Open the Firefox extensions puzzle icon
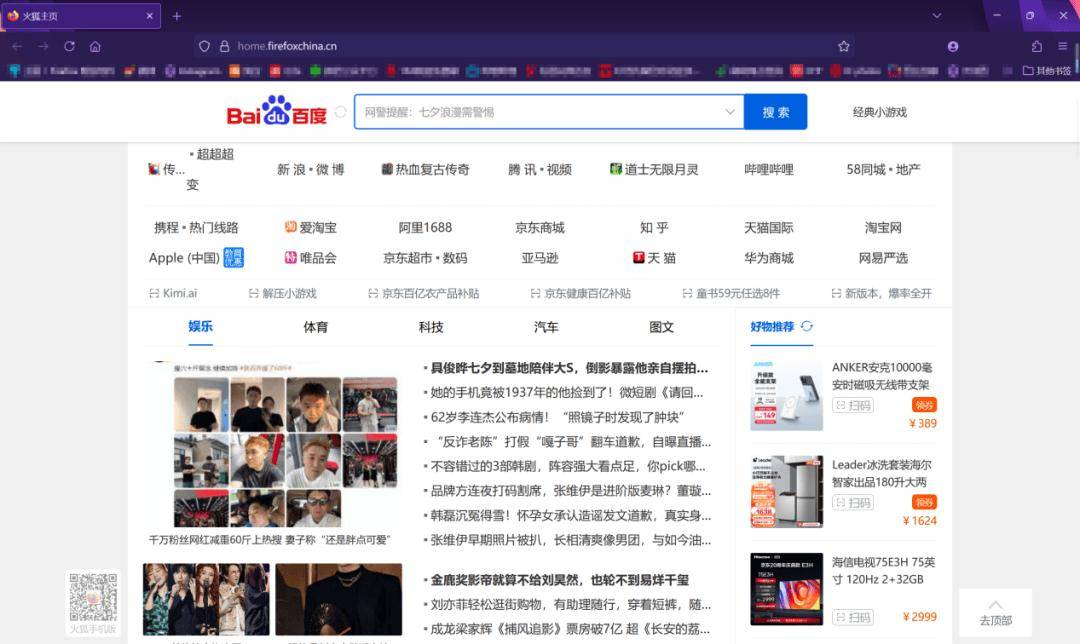1080x644 pixels. (1037, 46)
